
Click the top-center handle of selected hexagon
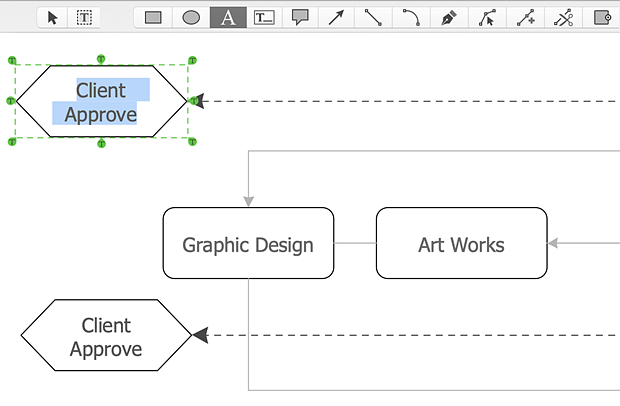tap(101, 60)
